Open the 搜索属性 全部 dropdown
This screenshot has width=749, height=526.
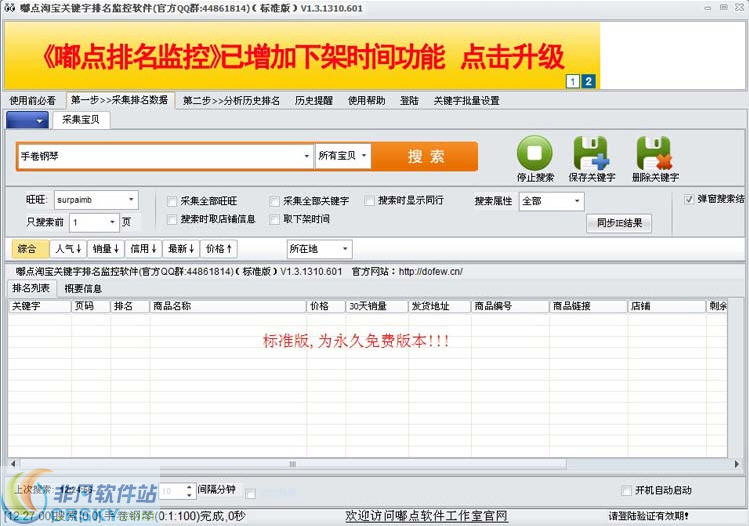(551, 201)
